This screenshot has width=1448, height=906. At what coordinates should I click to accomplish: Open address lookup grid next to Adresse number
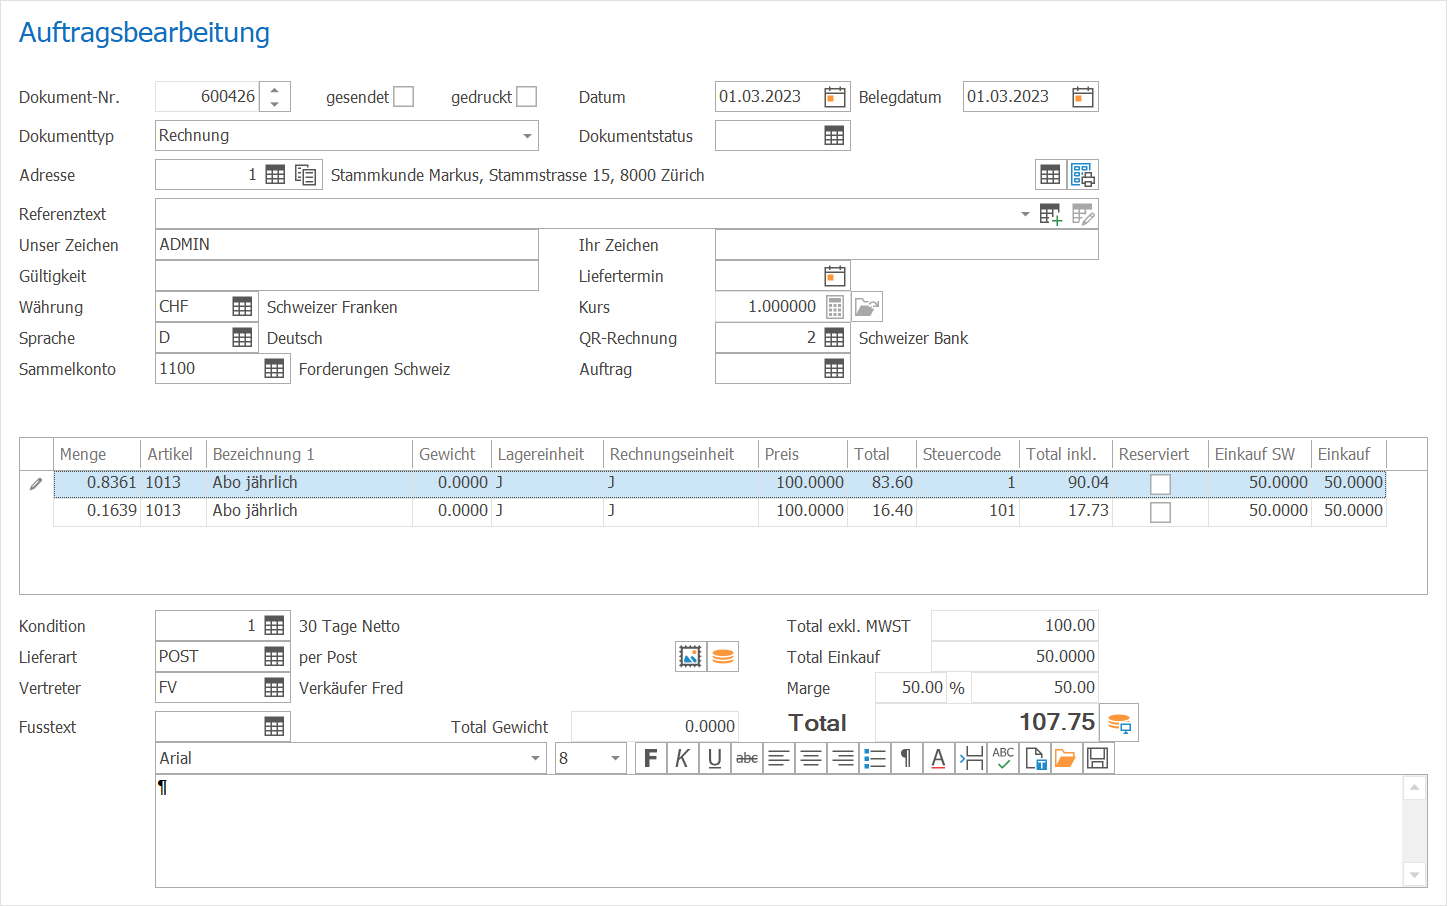click(275, 175)
